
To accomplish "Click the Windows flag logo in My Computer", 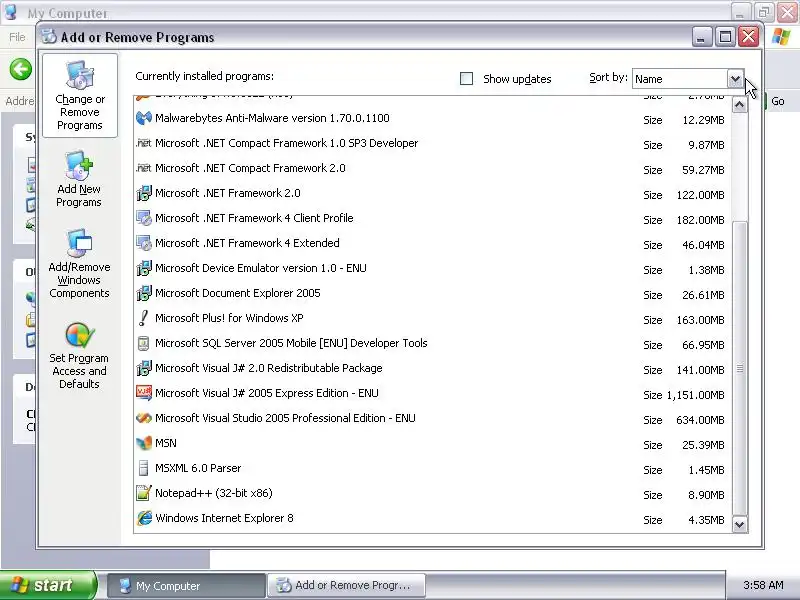I will (x=781, y=37).
